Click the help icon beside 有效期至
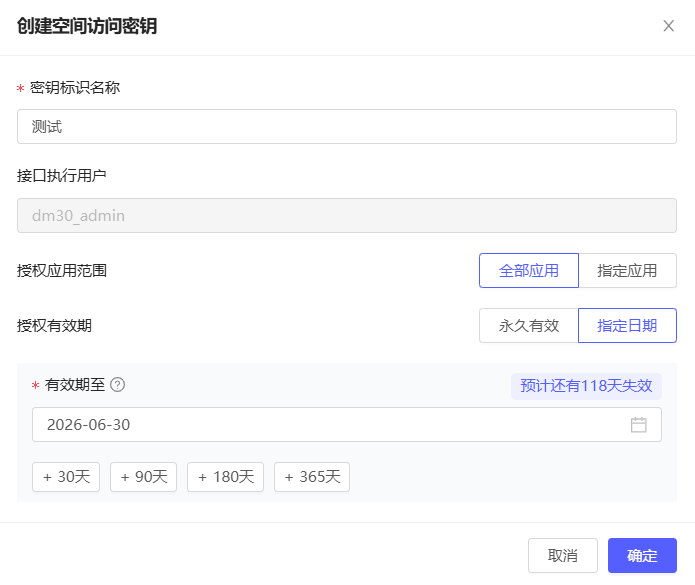Viewport: 695px width, 585px height. point(118,385)
